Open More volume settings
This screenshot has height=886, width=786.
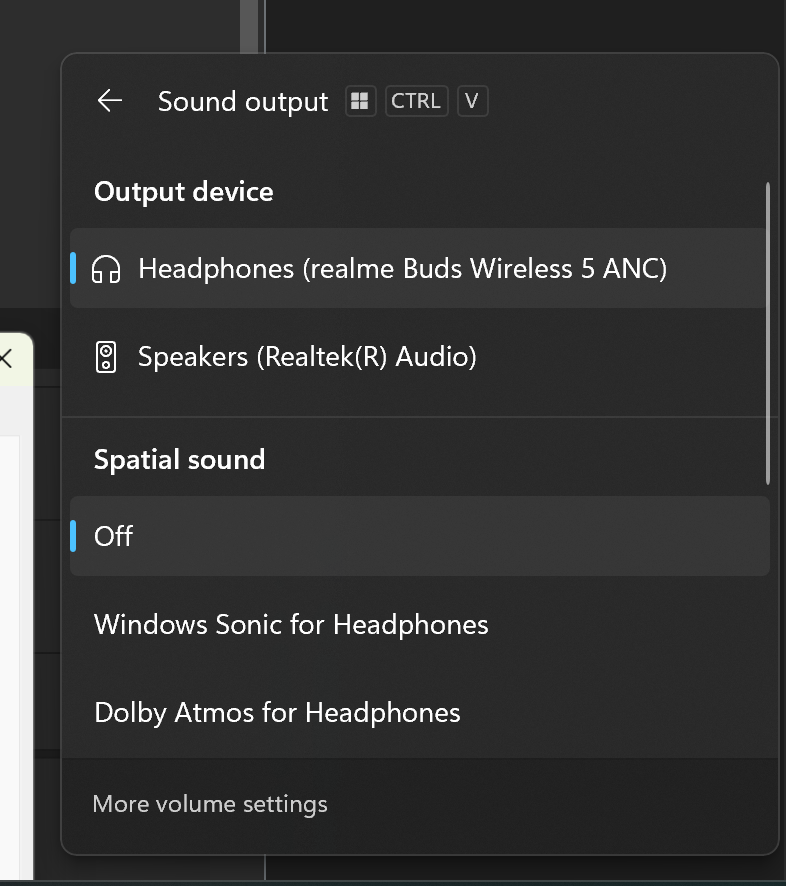[210, 804]
